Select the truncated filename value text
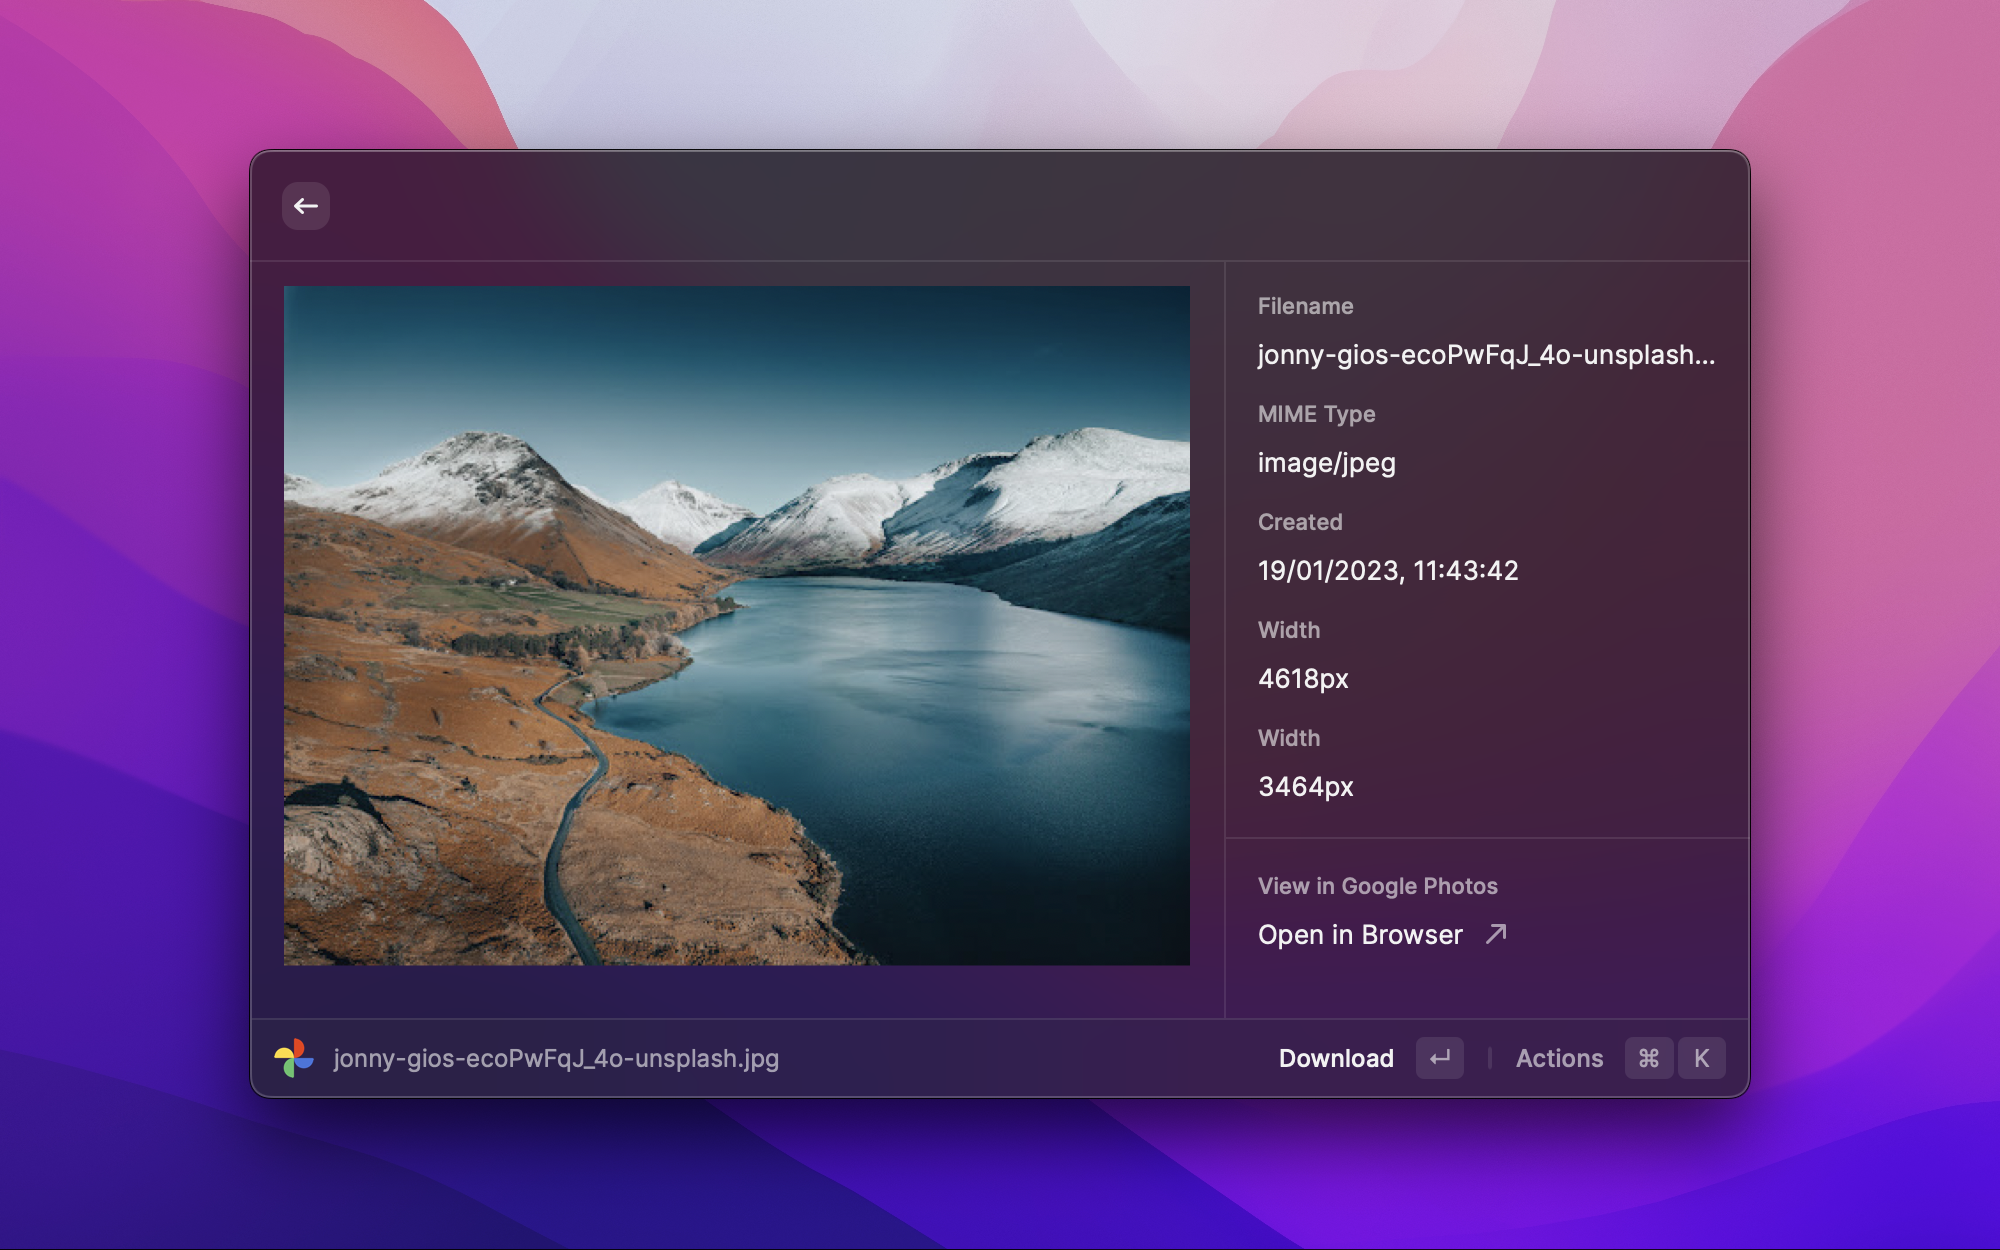The width and height of the screenshot is (2000, 1250). [1486, 355]
